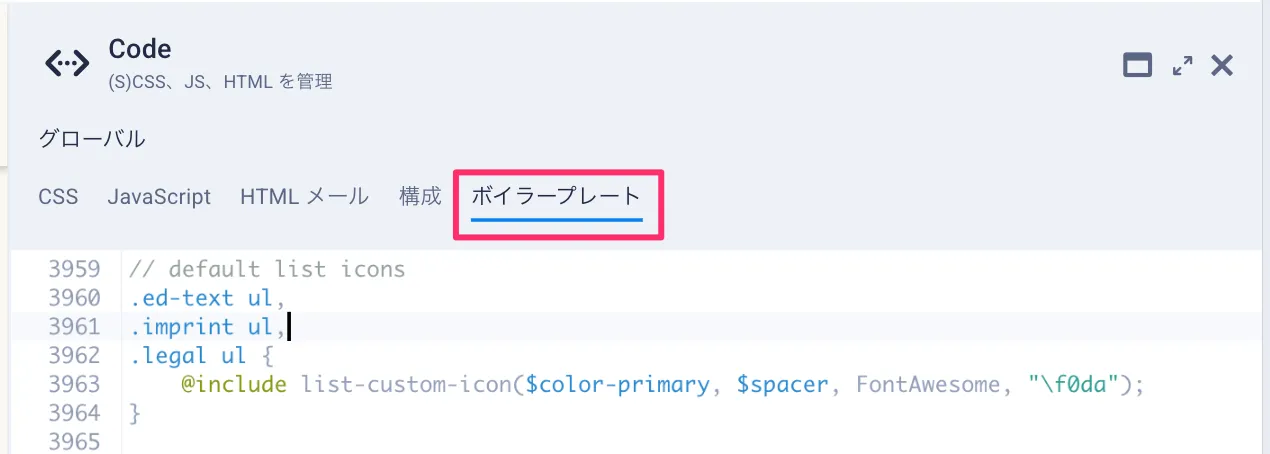The image size is (1270, 454).
Task: Click line number 3963 in gutter
Action: 74,384
